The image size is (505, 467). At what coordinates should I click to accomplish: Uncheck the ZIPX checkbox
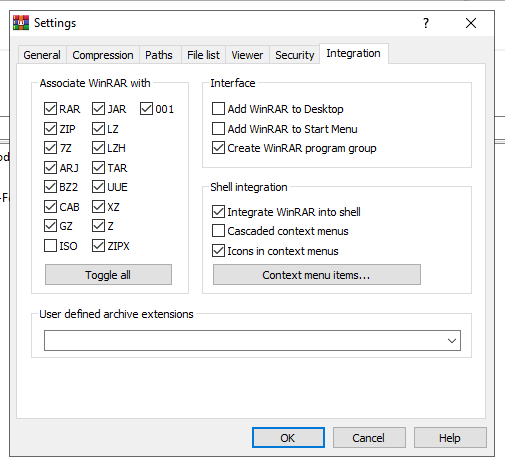pyautogui.click(x=98, y=246)
